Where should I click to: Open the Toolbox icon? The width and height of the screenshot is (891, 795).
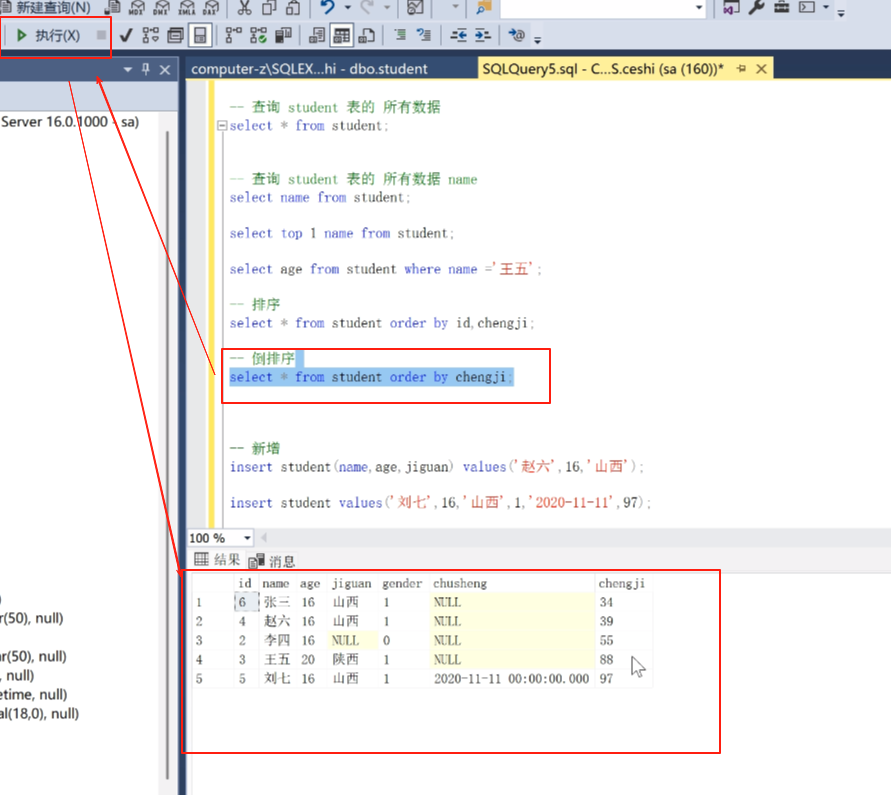(x=782, y=7)
